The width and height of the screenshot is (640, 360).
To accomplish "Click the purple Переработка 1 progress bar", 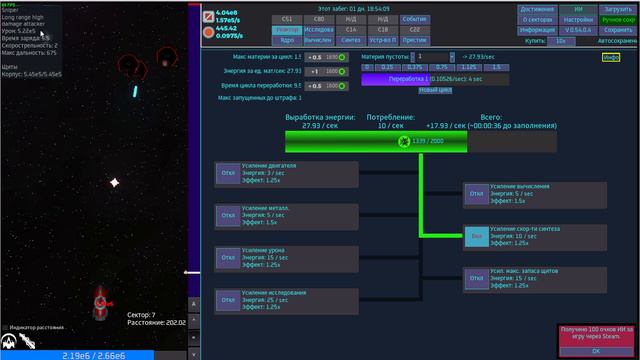I will (435, 79).
